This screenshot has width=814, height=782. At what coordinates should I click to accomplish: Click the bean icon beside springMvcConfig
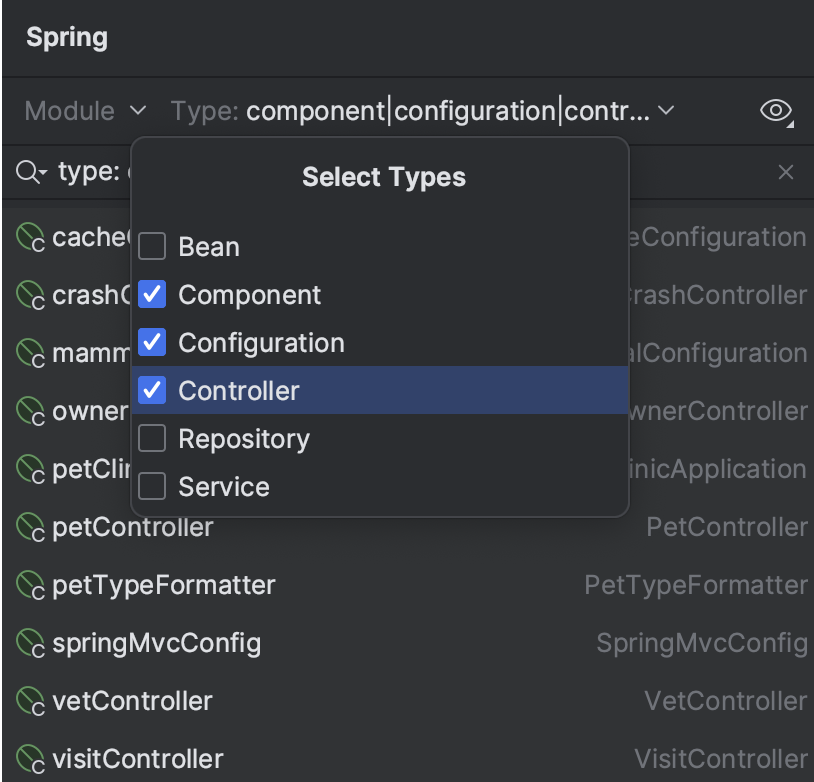pos(28,643)
